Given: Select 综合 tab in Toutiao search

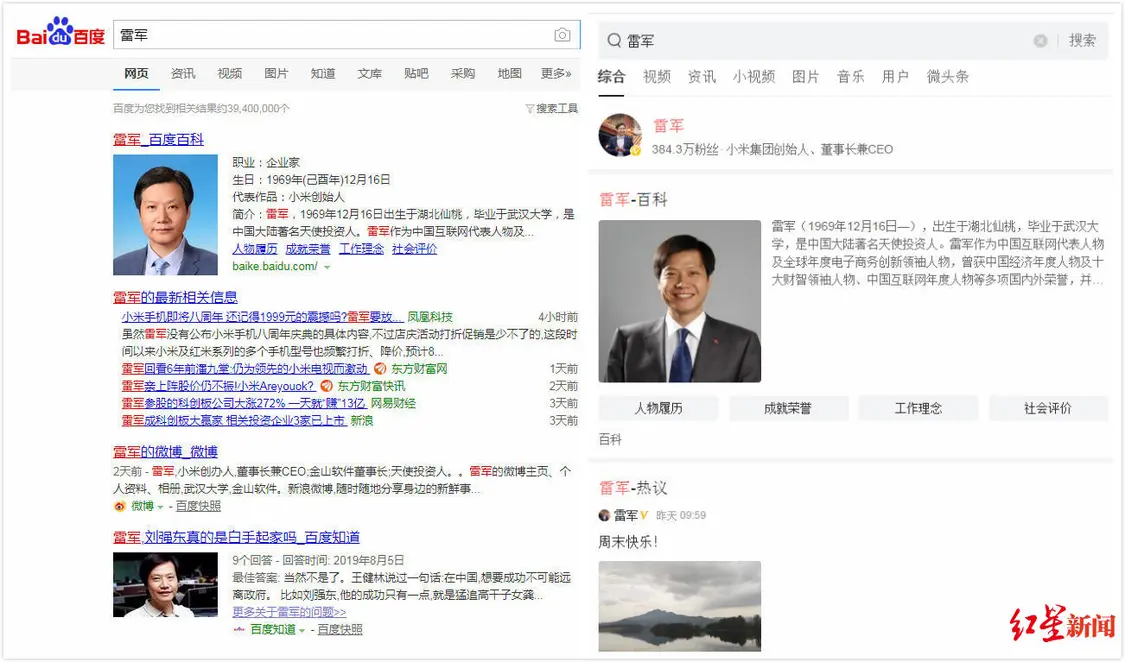Looking at the screenshot, I should [611, 77].
